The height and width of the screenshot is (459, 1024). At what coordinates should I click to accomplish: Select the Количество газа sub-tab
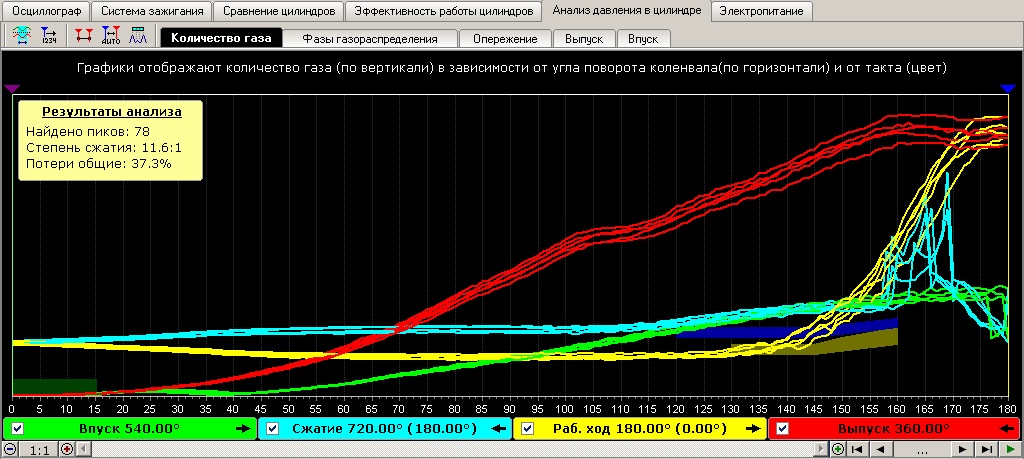tap(221, 38)
